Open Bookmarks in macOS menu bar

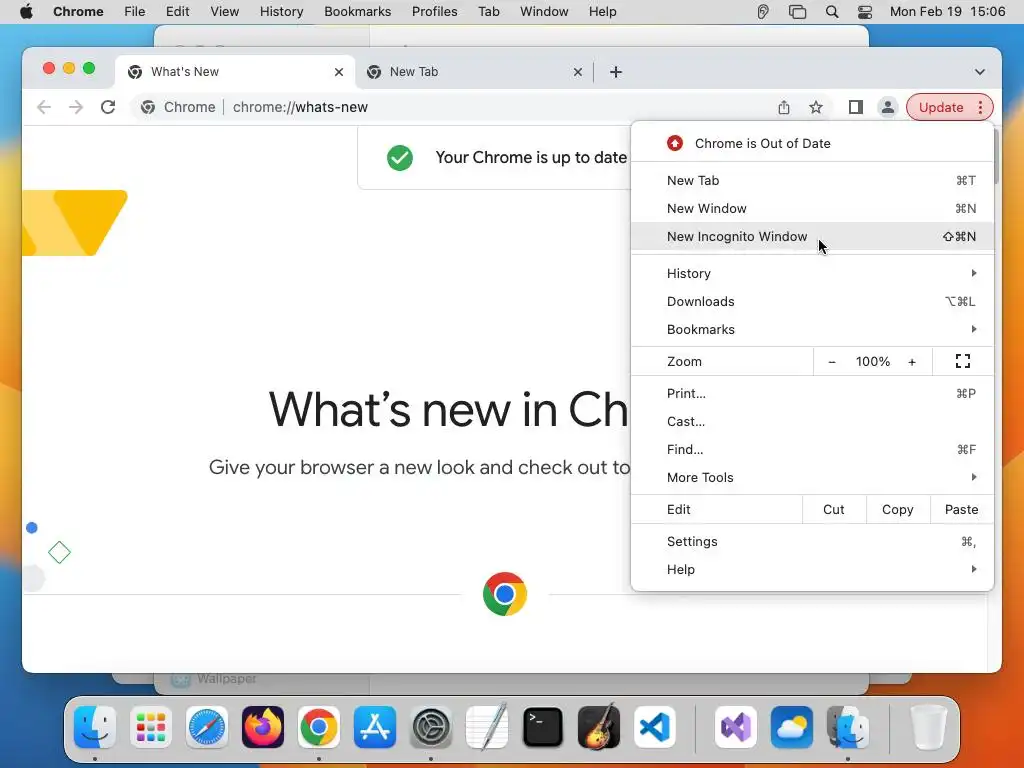357,12
